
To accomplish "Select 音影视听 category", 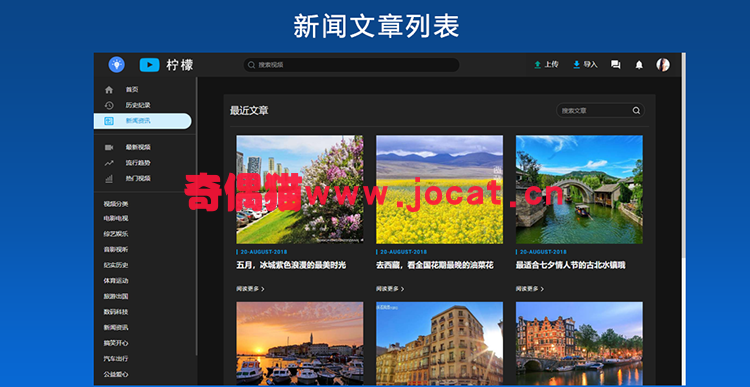I will 116,250.
